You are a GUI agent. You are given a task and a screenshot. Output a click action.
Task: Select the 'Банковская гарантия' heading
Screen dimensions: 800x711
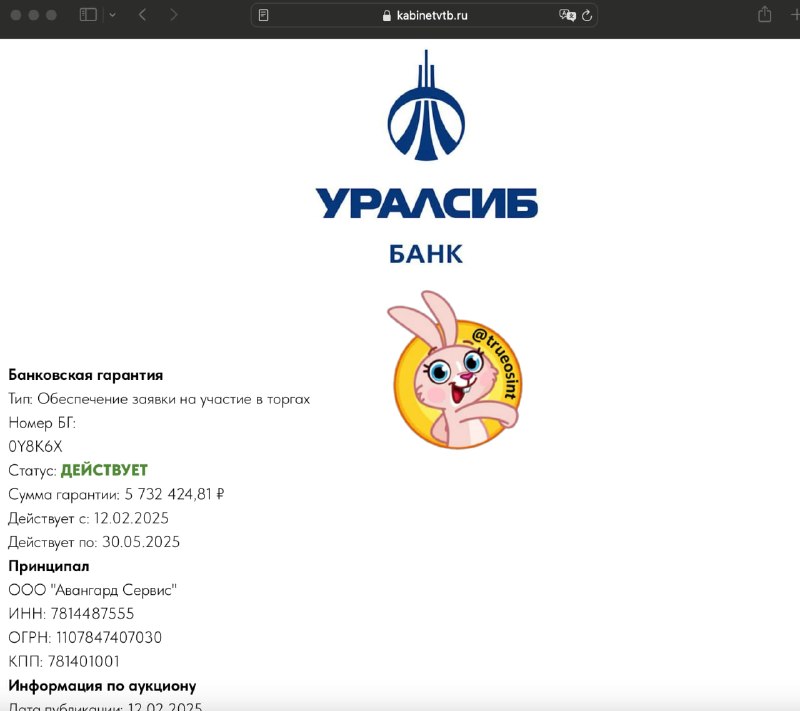pos(86,375)
